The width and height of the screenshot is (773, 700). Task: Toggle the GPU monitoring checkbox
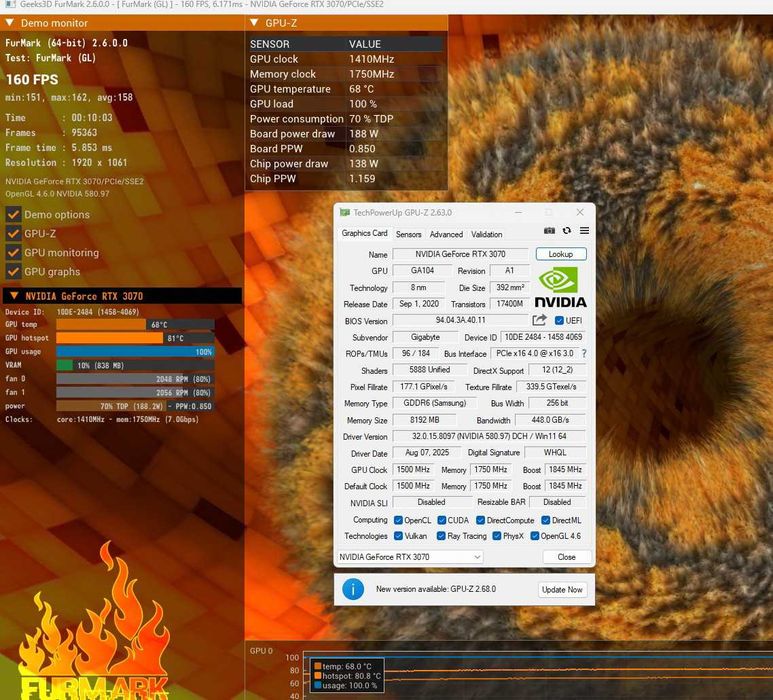tap(13, 252)
